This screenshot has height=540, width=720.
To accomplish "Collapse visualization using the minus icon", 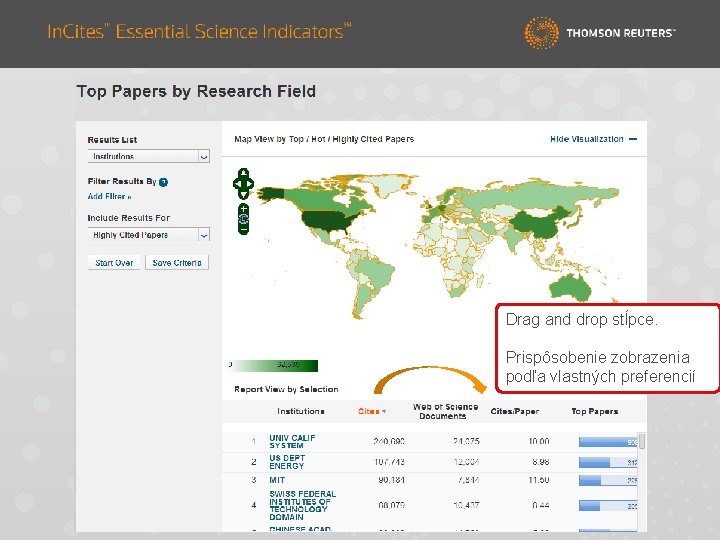I will click(x=633, y=139).
